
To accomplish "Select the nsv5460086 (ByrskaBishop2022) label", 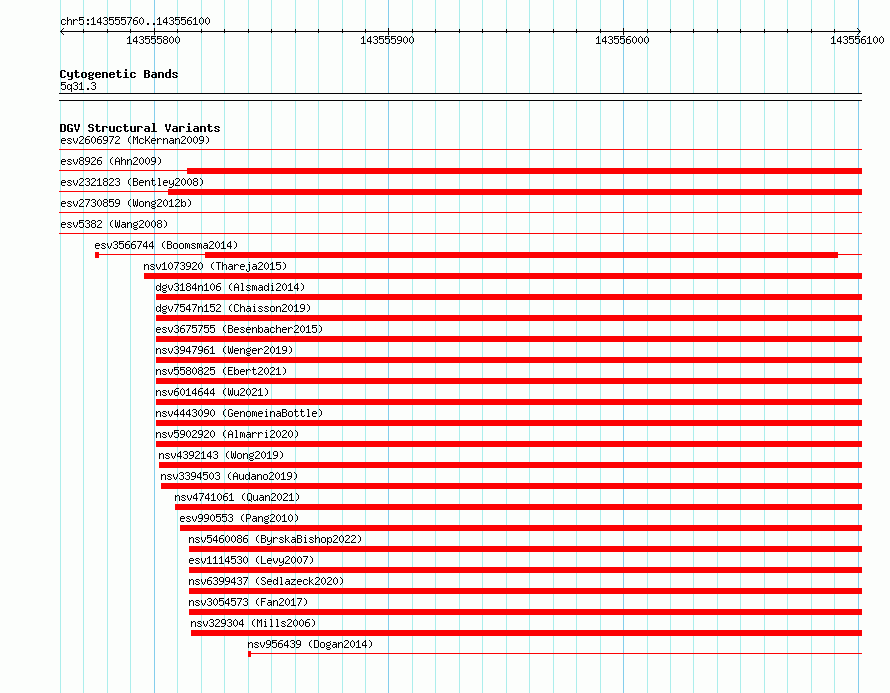I will 275,539.
